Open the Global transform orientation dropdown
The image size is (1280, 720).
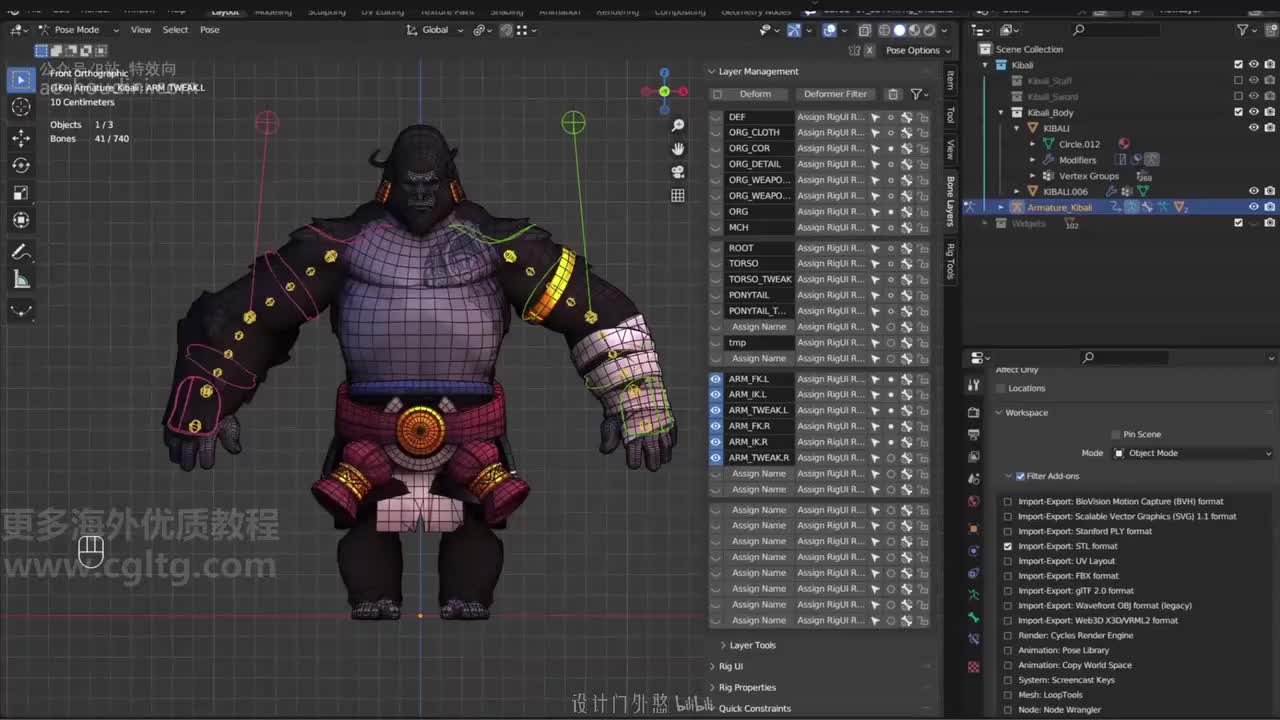[436, 30]
